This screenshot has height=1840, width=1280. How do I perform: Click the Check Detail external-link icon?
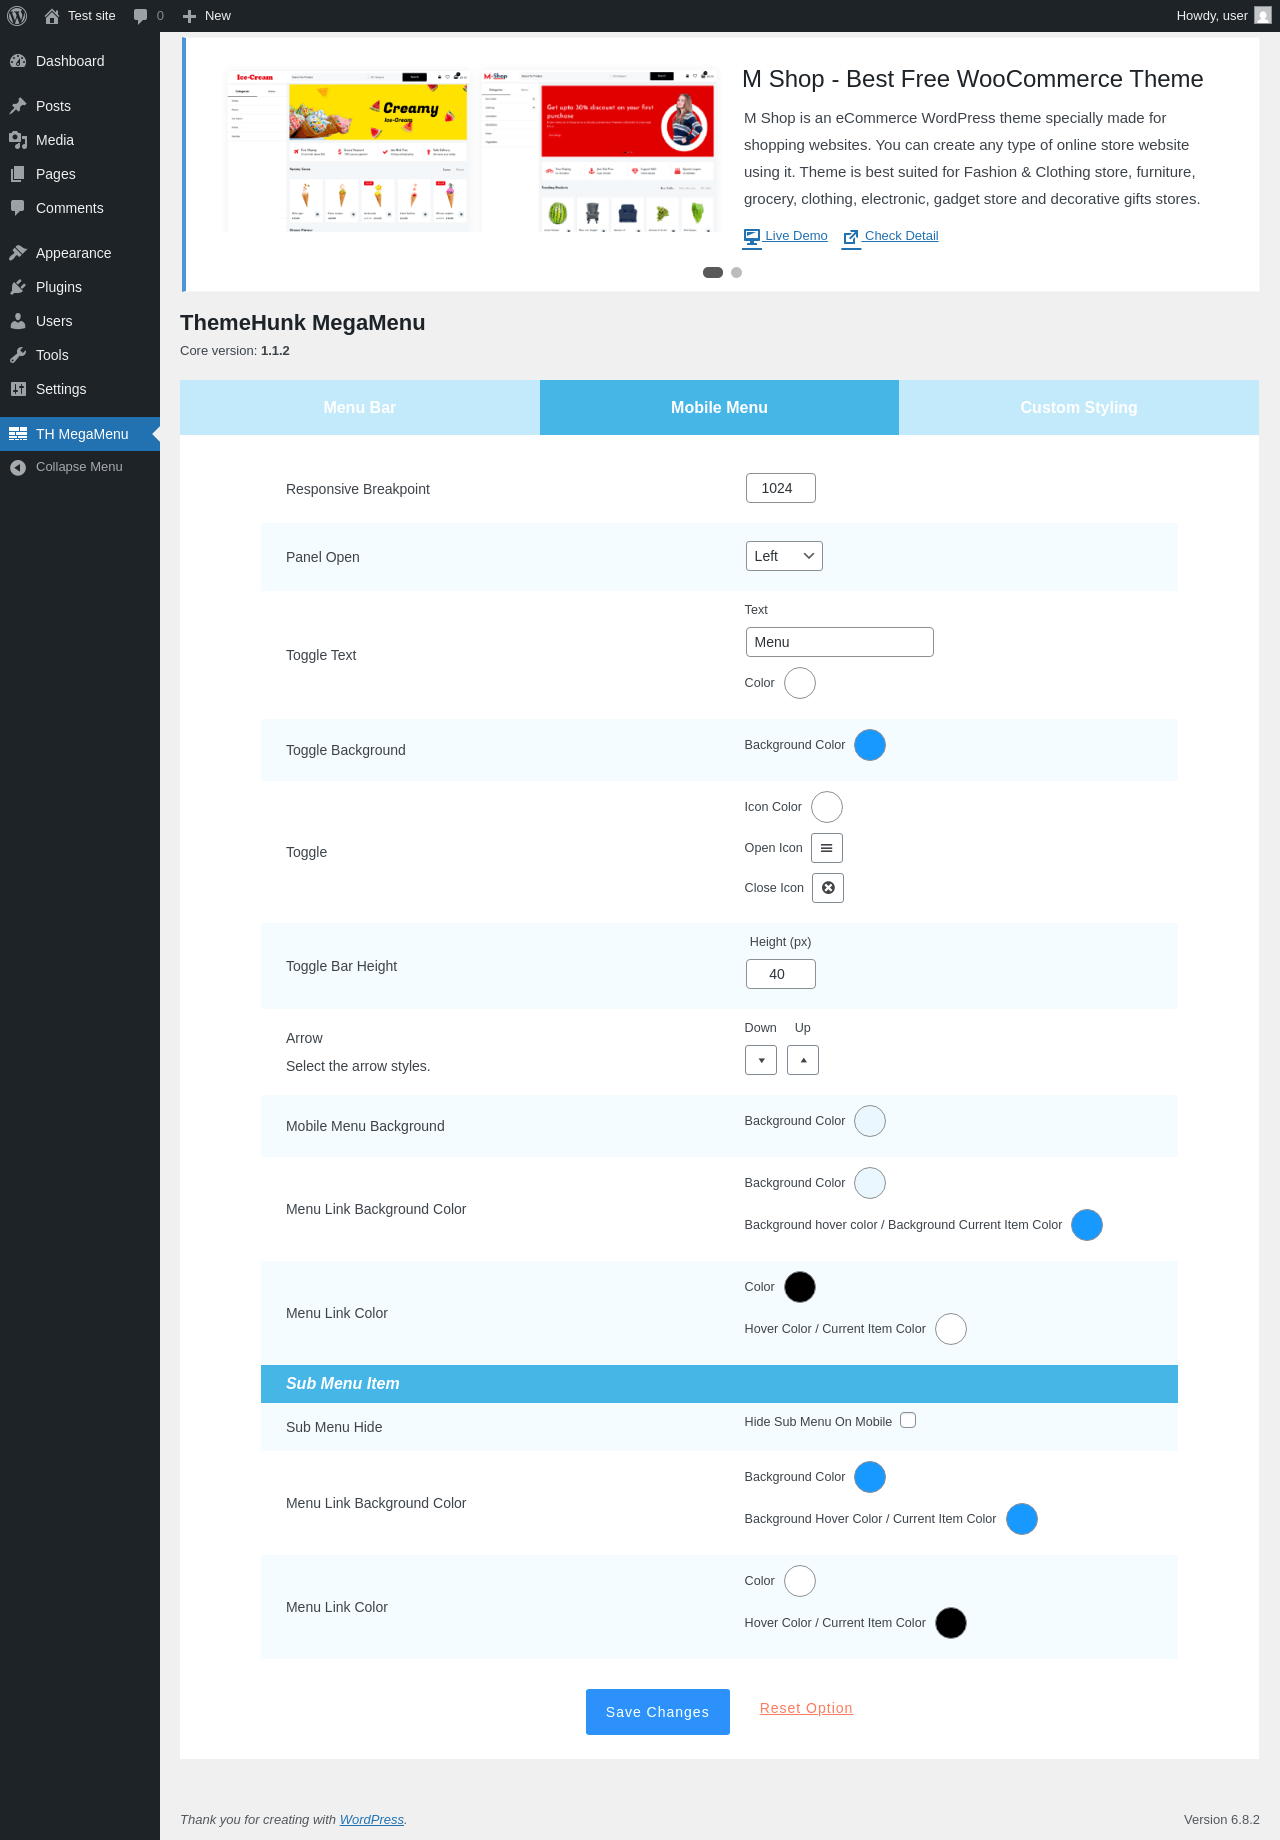(x=851, y=237)
